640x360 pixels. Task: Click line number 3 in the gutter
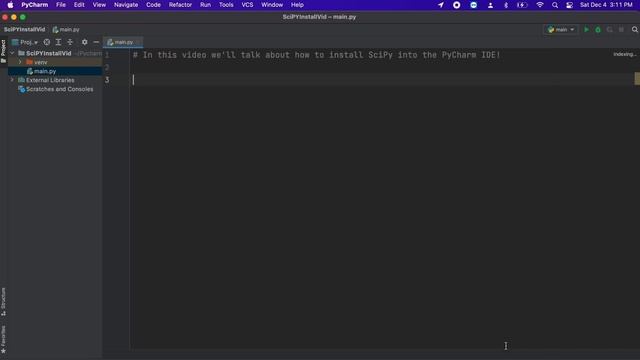tap(107, 80)
